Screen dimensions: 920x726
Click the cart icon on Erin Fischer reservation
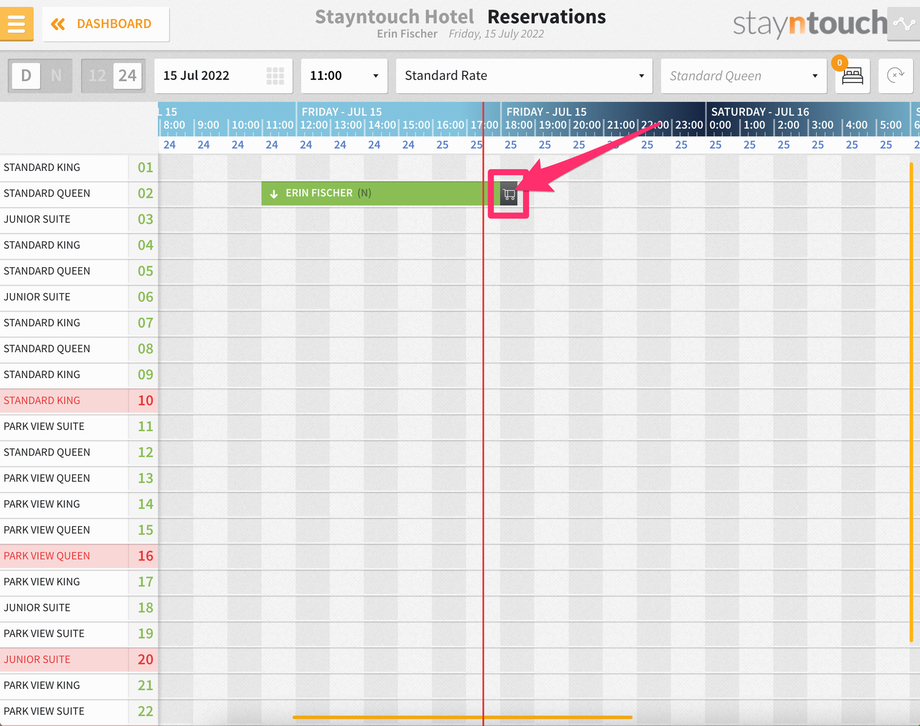pyautogui.click(x=509, y=194)
